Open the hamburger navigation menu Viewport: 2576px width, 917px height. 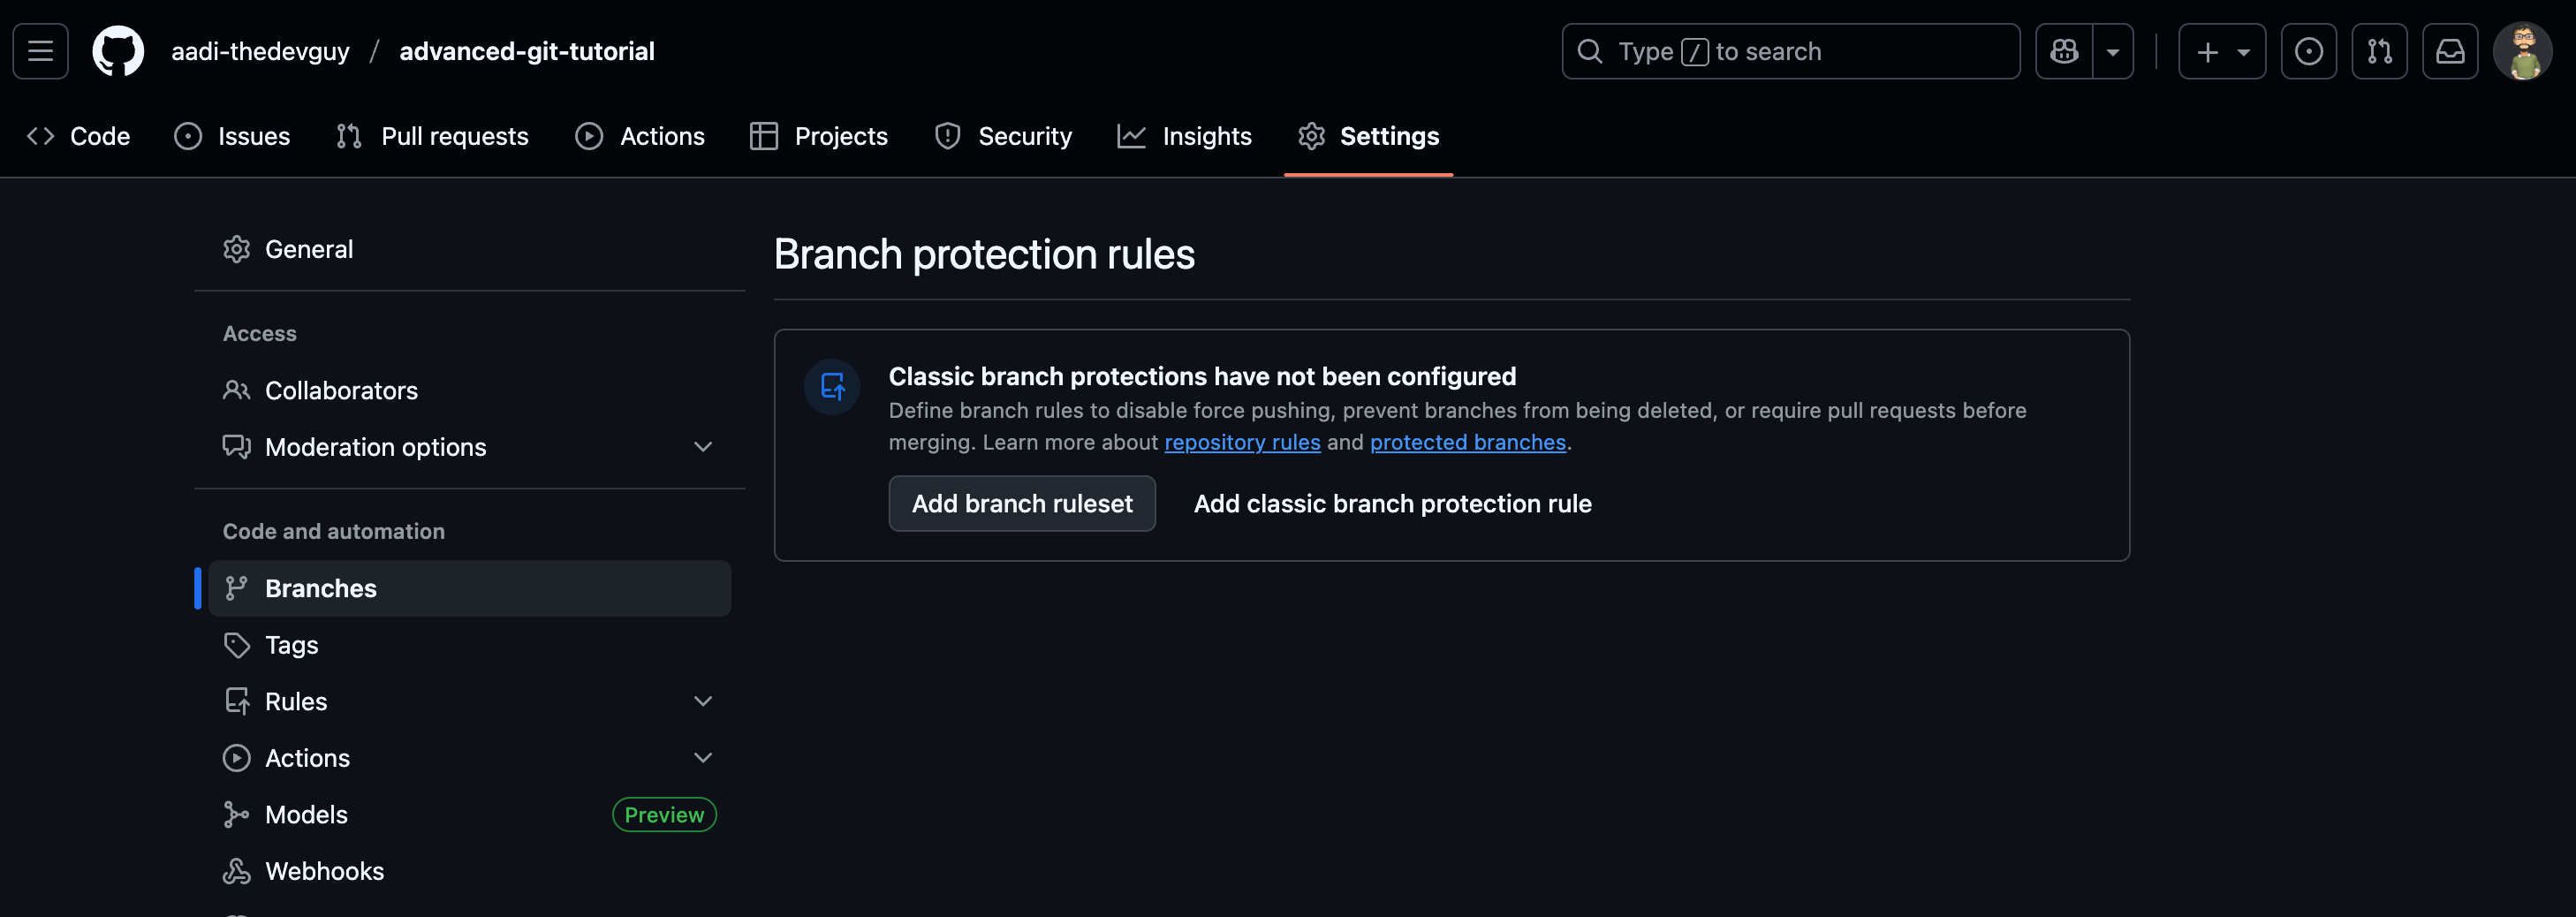(40, 51)
